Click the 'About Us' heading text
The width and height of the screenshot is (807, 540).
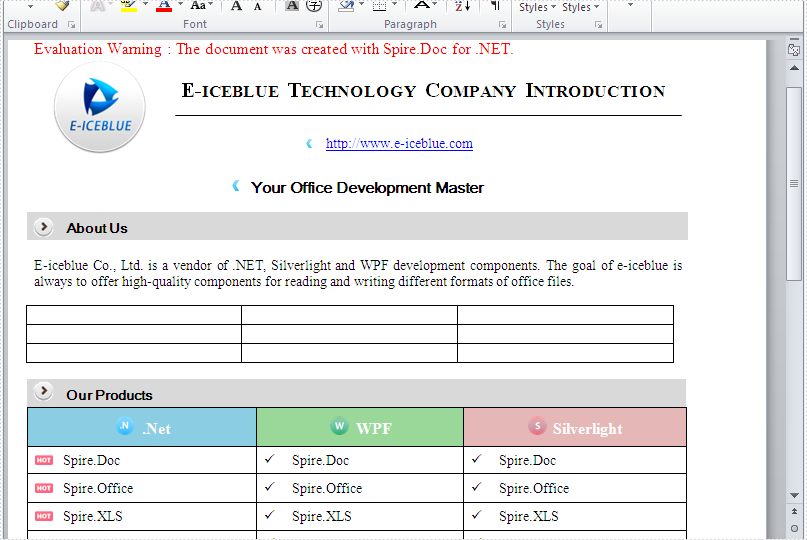[x=97, y=229]
